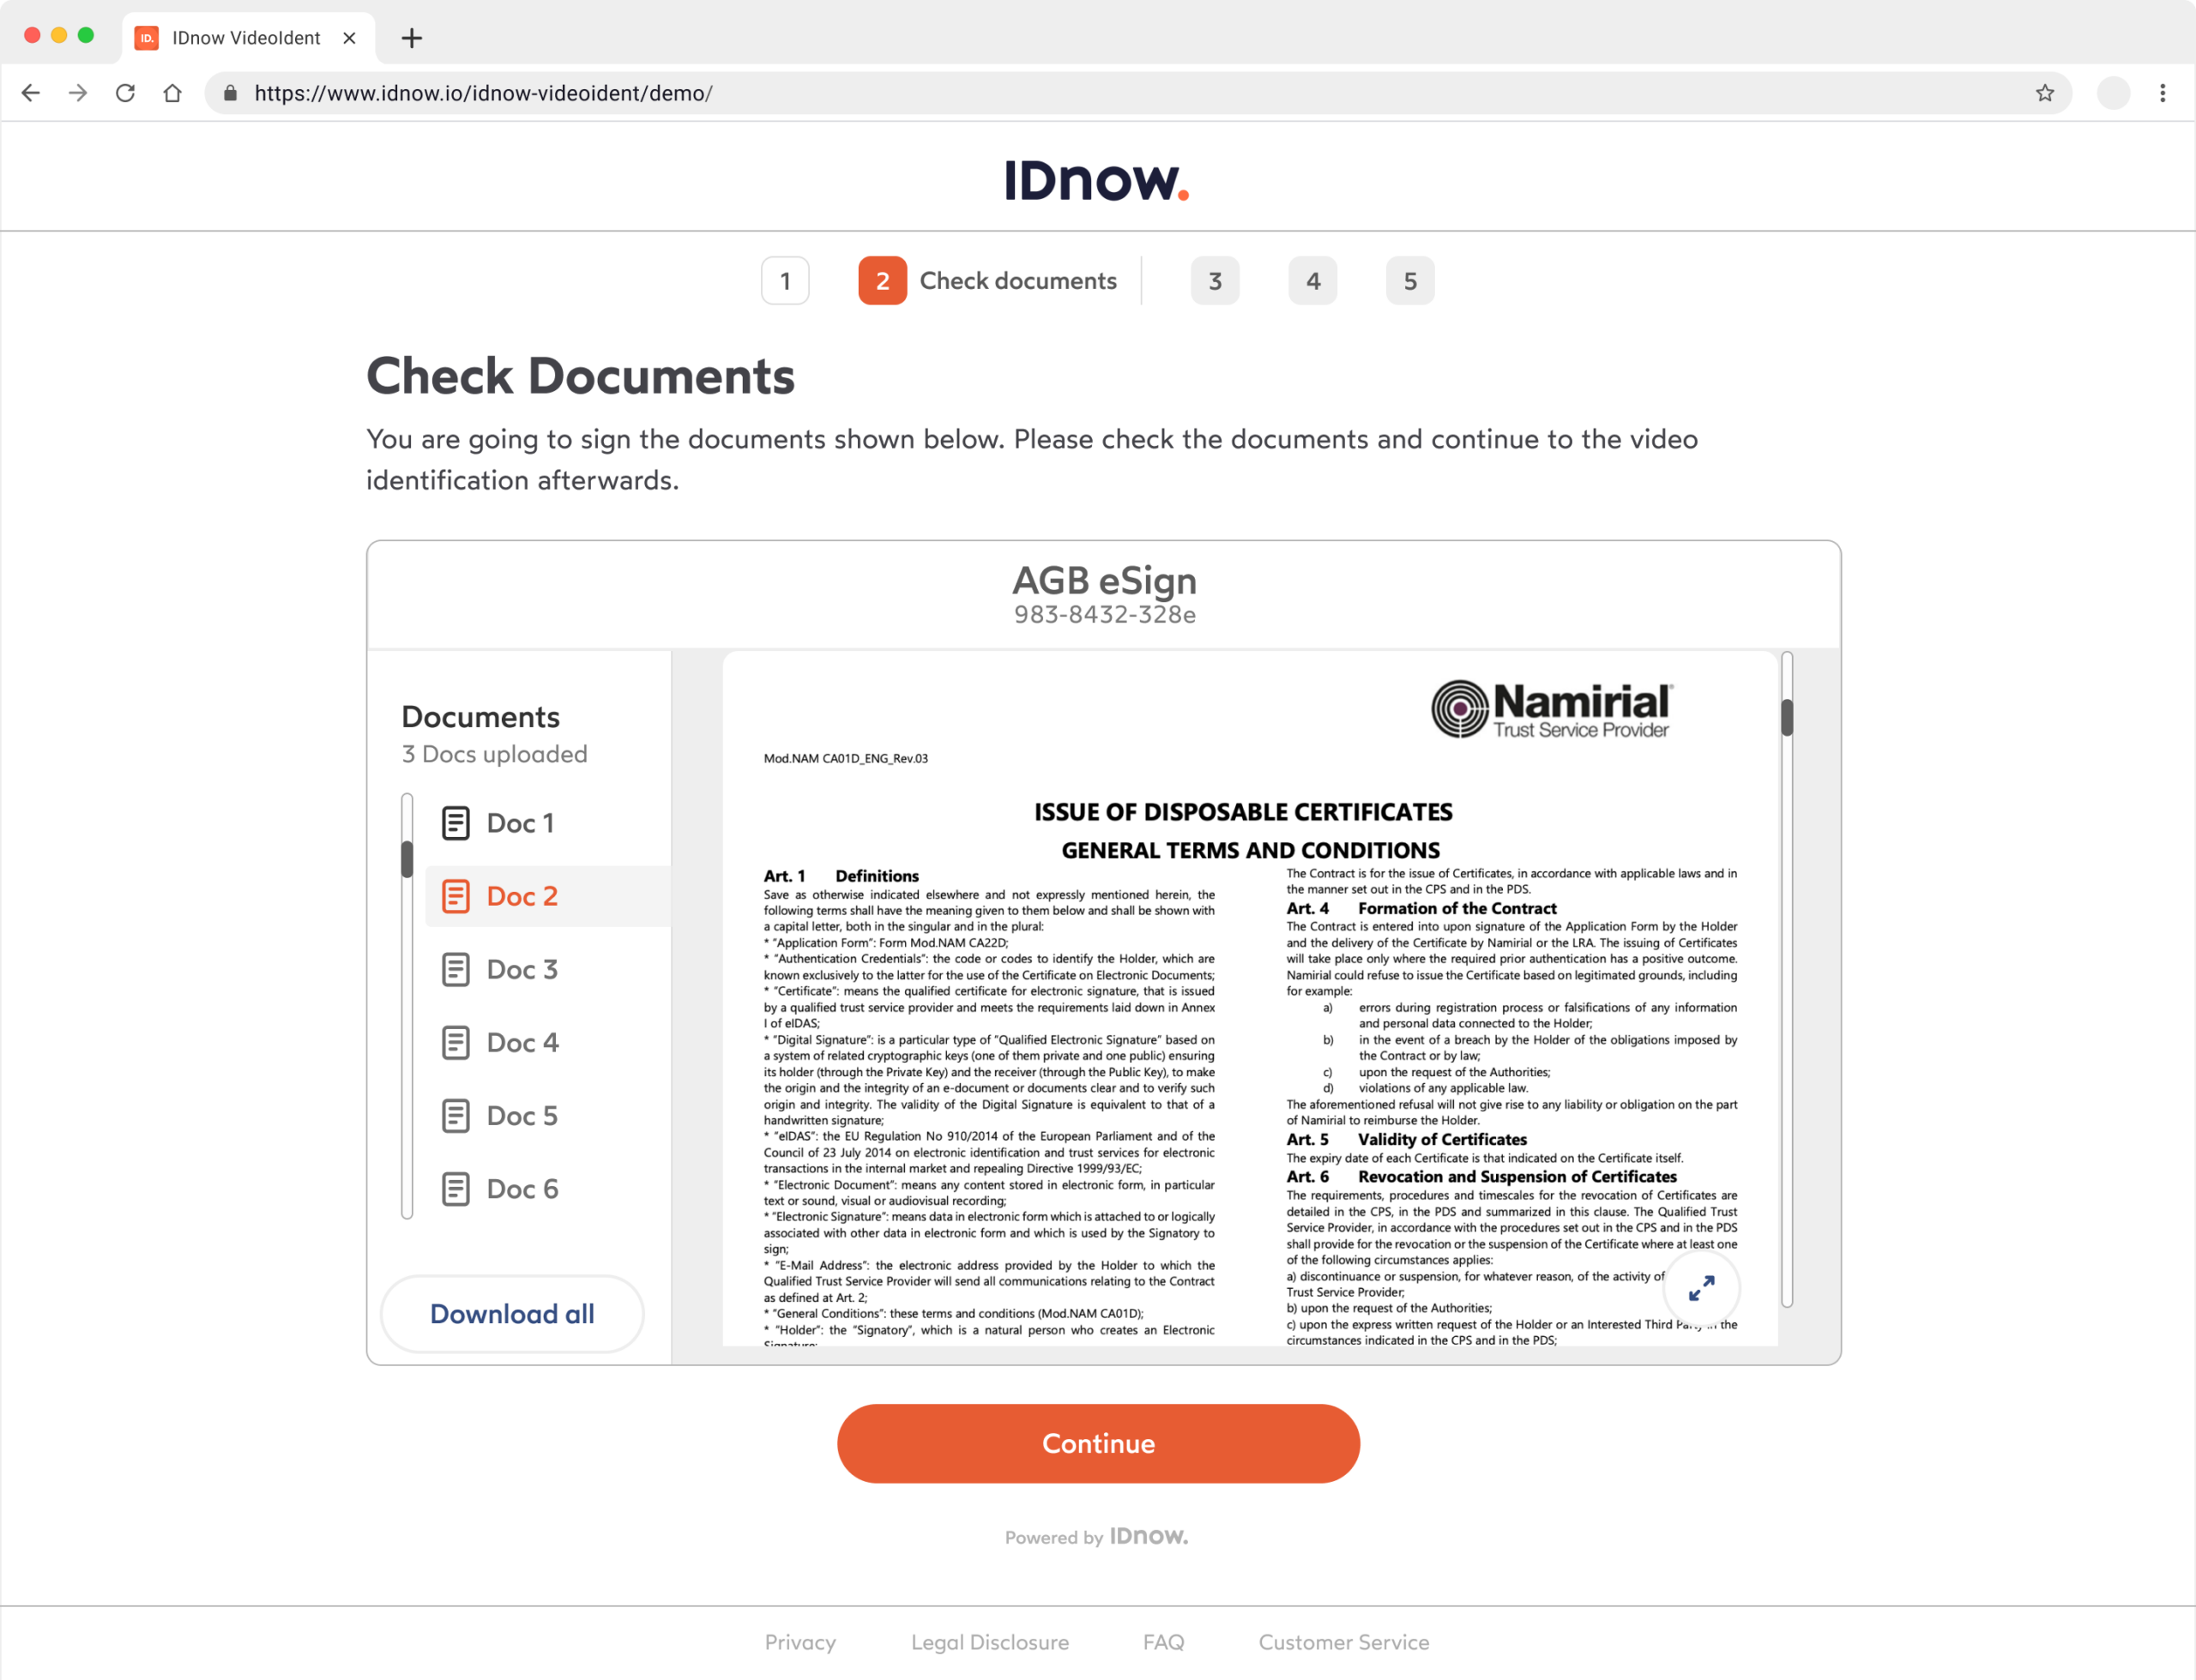This screenshot has height=1680, width=2196.
Task: Click 'Art. 4 Formation of the Contract' heading
Action: click(x=1421, y=908)
